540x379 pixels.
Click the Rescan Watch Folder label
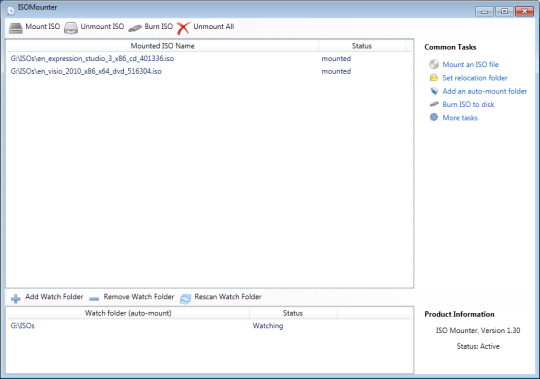pyautogui.click(x=228, y=297)
